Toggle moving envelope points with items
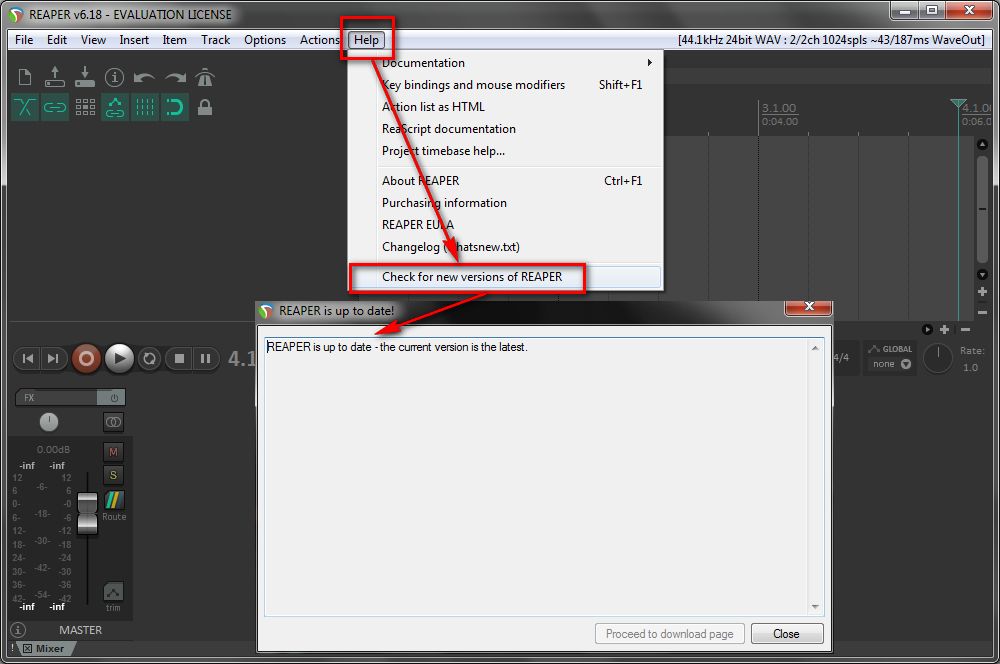This screenshot has height=664, width=1000. [x=115, y=107]
